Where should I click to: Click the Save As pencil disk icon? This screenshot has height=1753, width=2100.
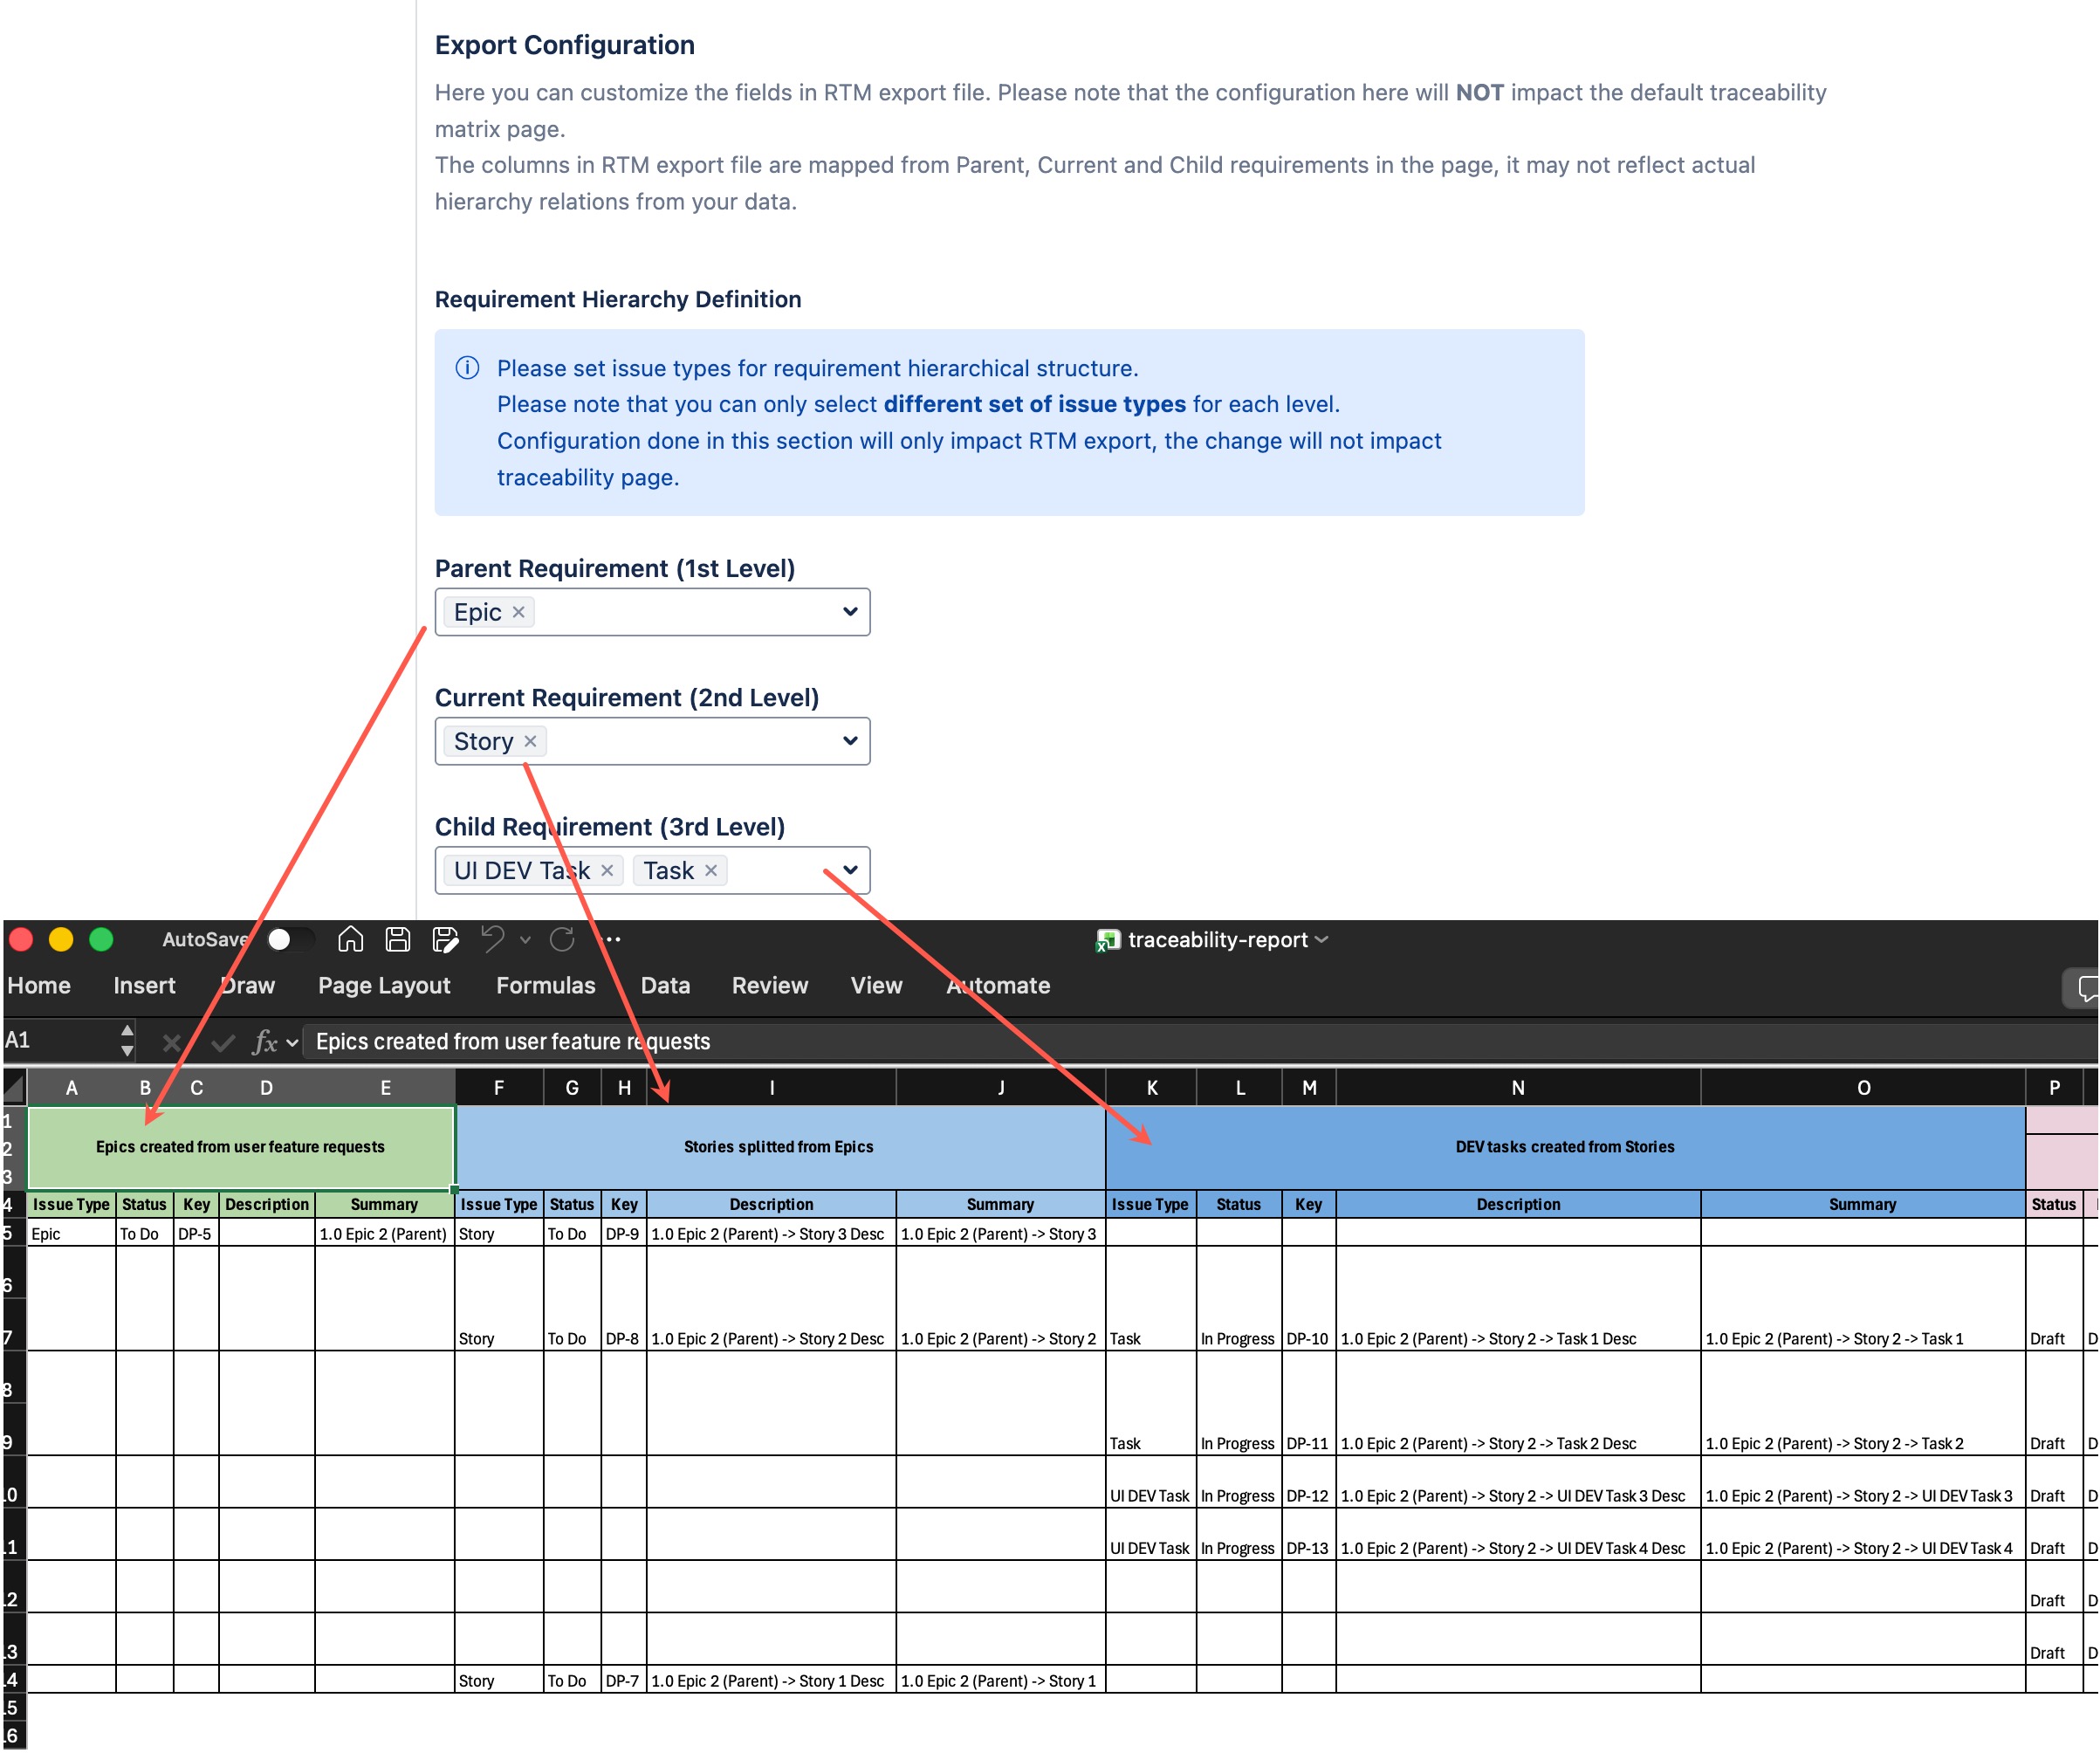pos(445,939)
